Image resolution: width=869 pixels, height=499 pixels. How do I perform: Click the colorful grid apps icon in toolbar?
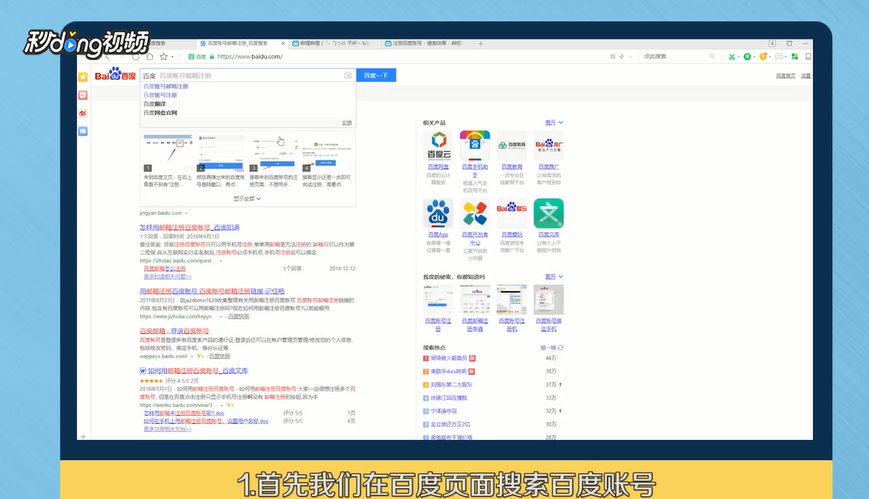[795, 57]
